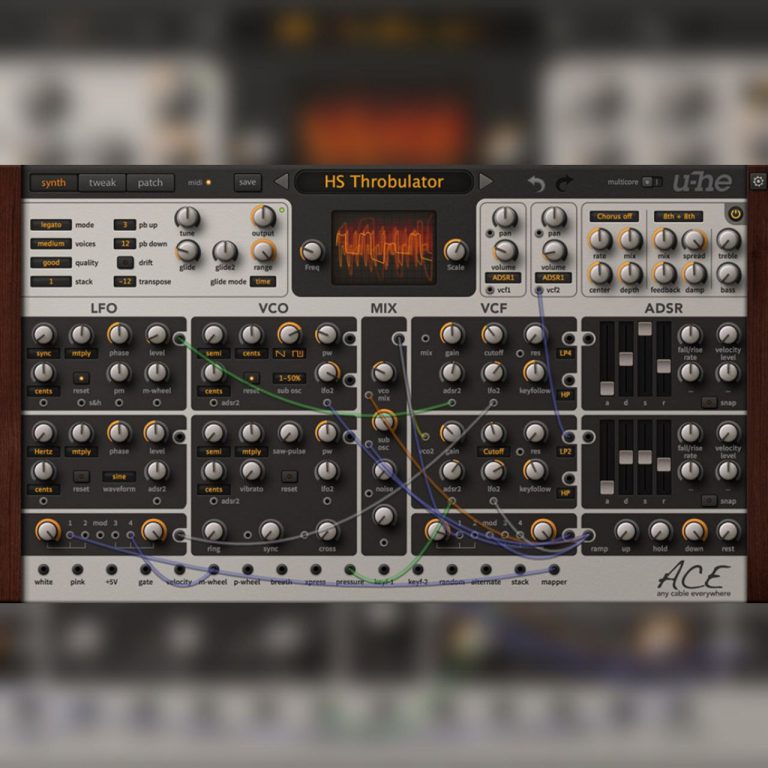The image size is (768, 768).
Task: Toggle the VCO 2 reset button
Action: tap(289, 476)
